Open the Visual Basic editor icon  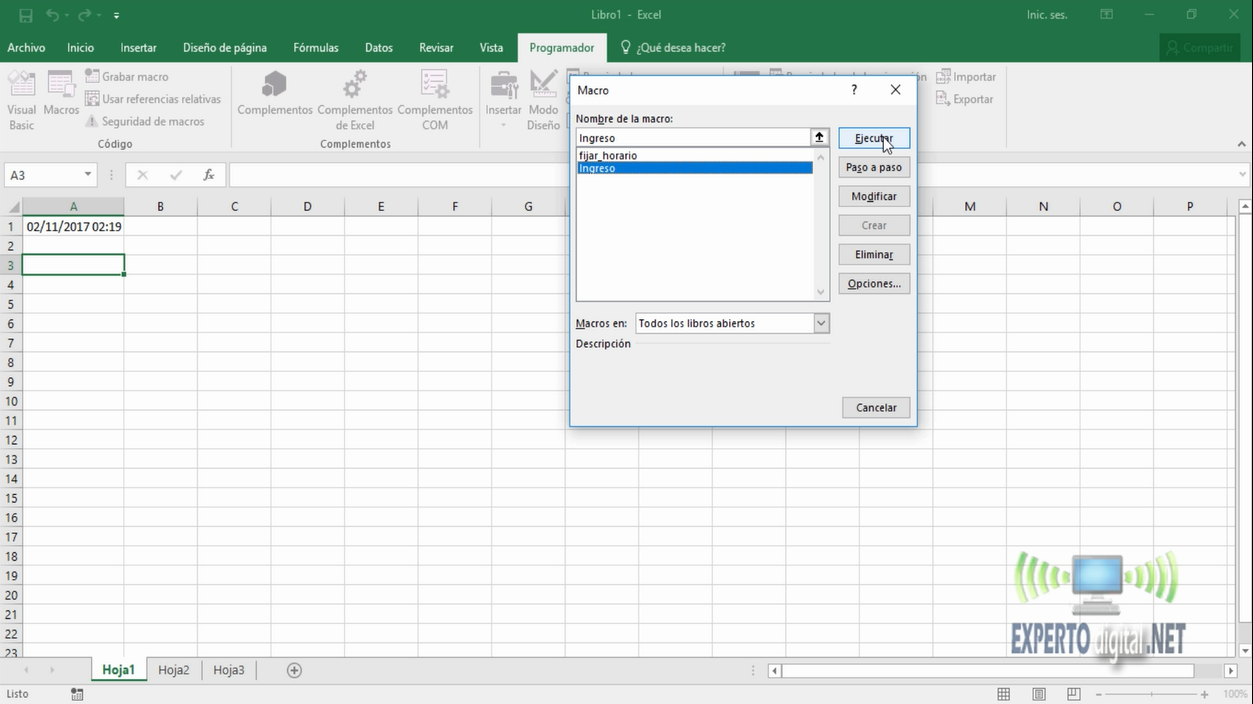22,90
